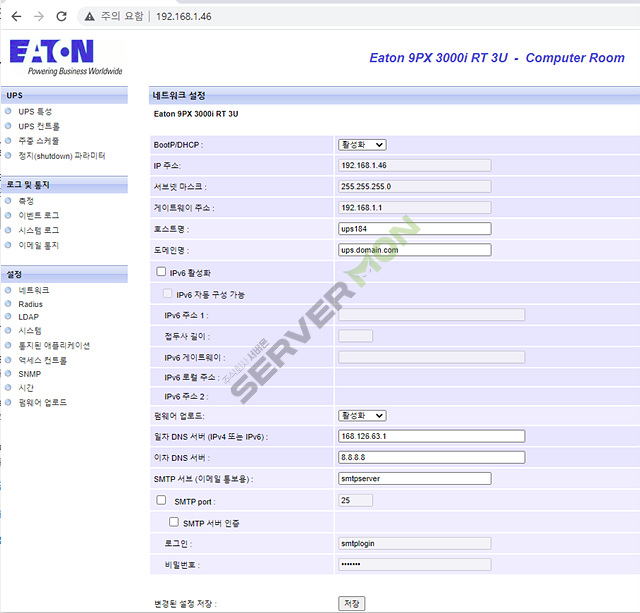Screen dimensions: 640x613
Task: Click the 비밀번호 password field
Action: coord(415,564)
